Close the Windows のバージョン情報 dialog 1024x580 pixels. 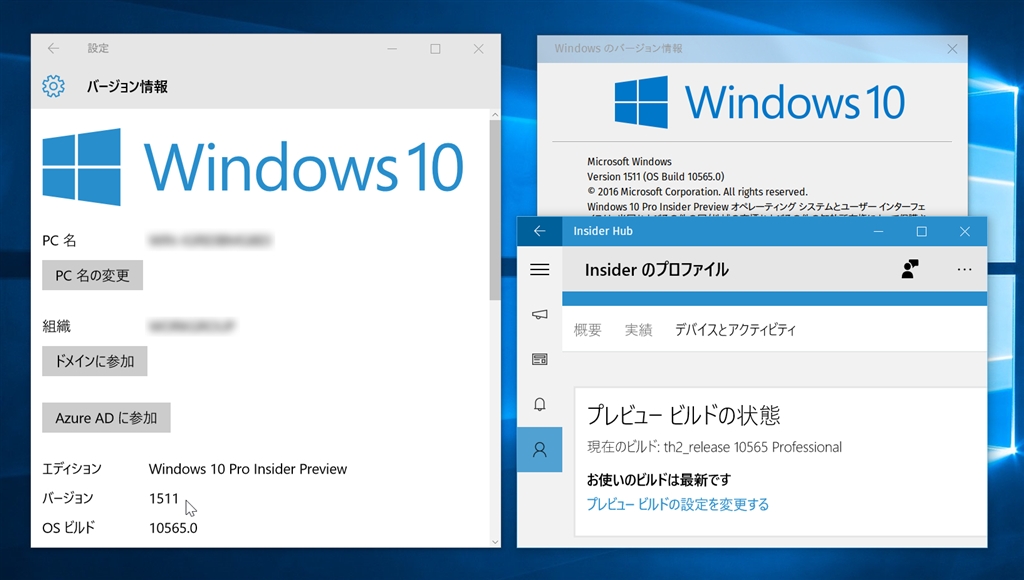952,49
